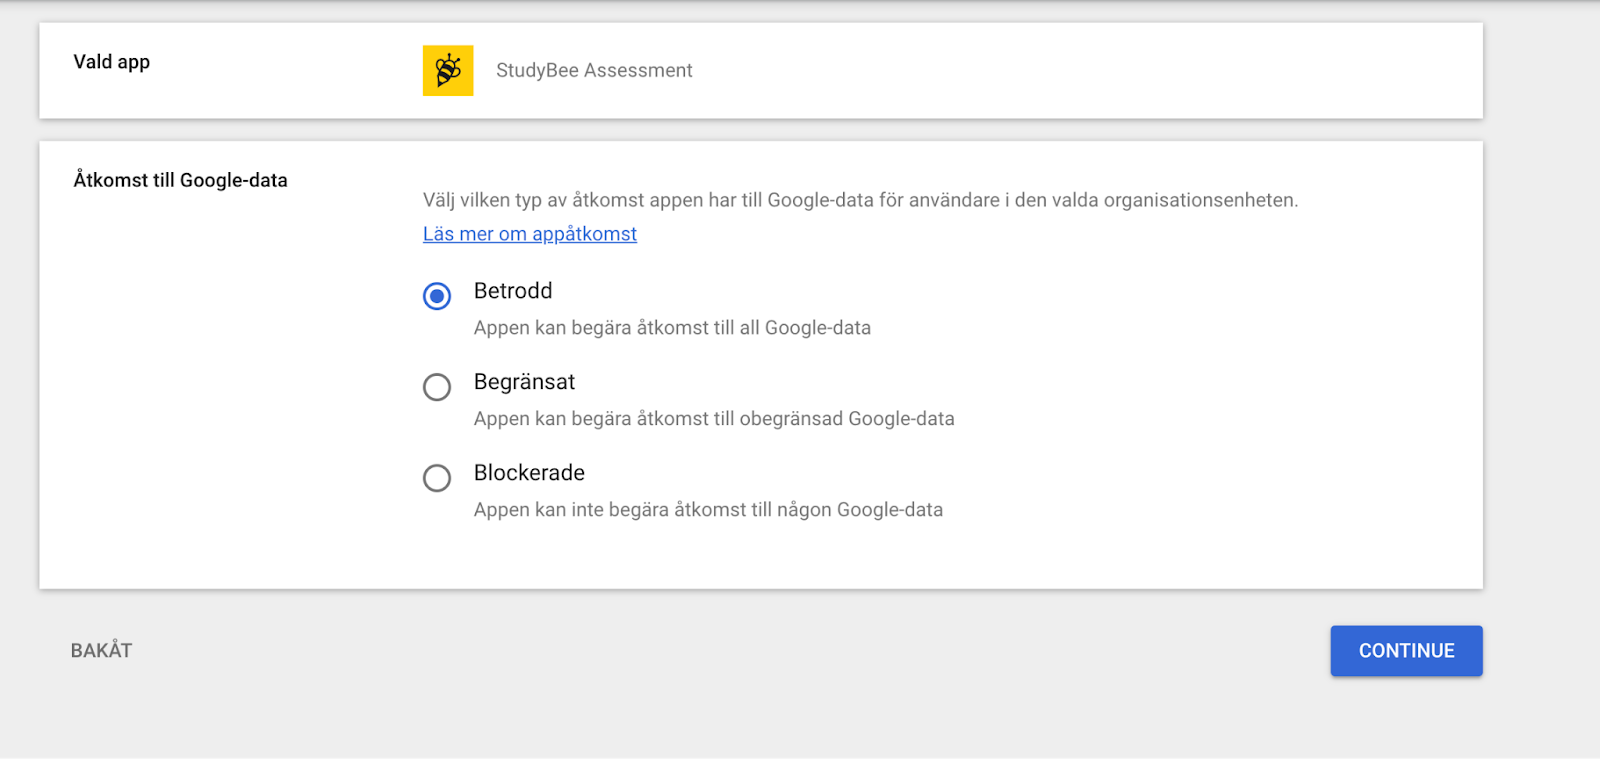Screen dimensions: 1600x759
Task: Select the Betrodd radio button
Action: click(437, 296)
